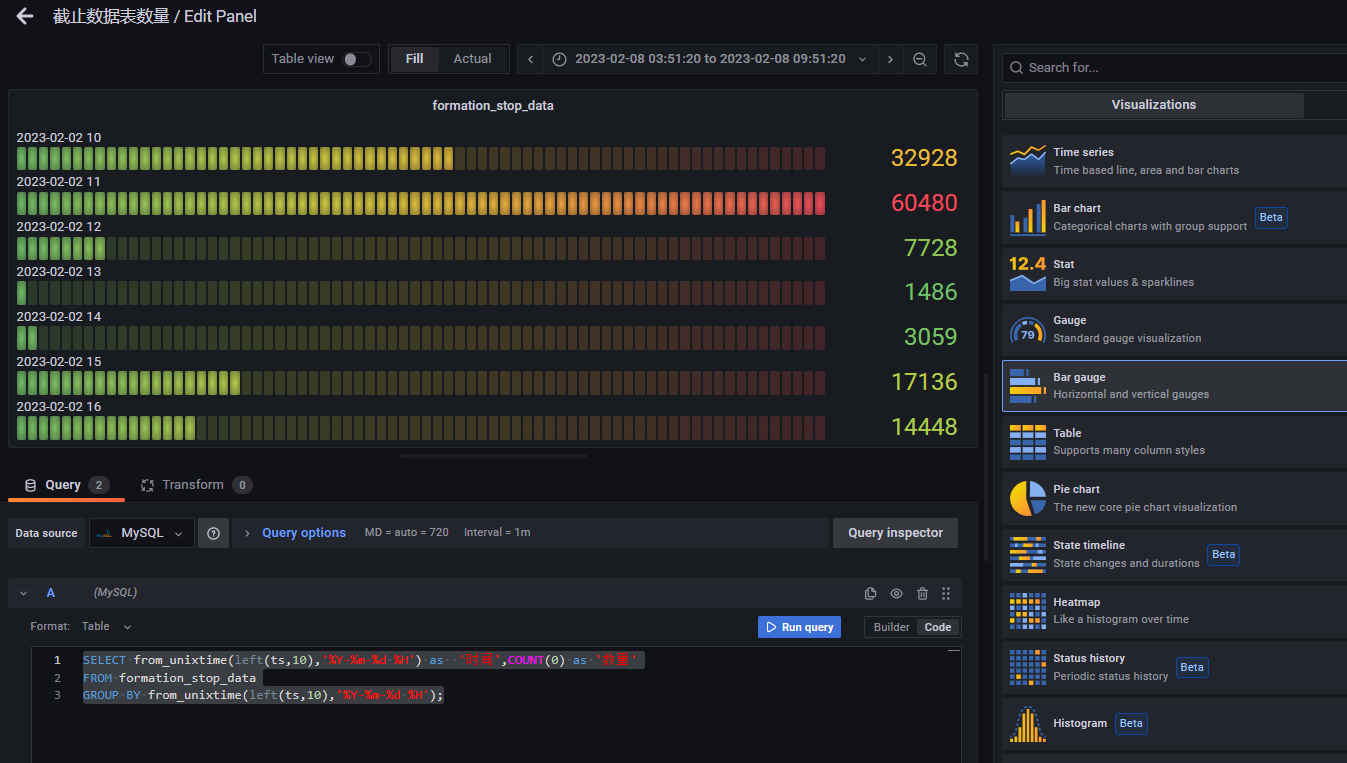The height and width of the screenshot is (763, 1347).
Task: Refresh the dashboard panel
Action: click(961, 59)
